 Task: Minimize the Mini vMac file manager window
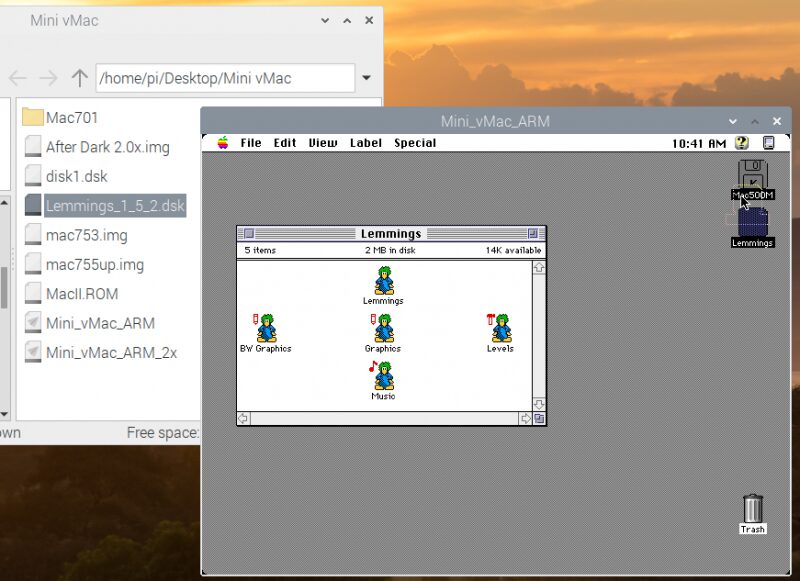325,20
